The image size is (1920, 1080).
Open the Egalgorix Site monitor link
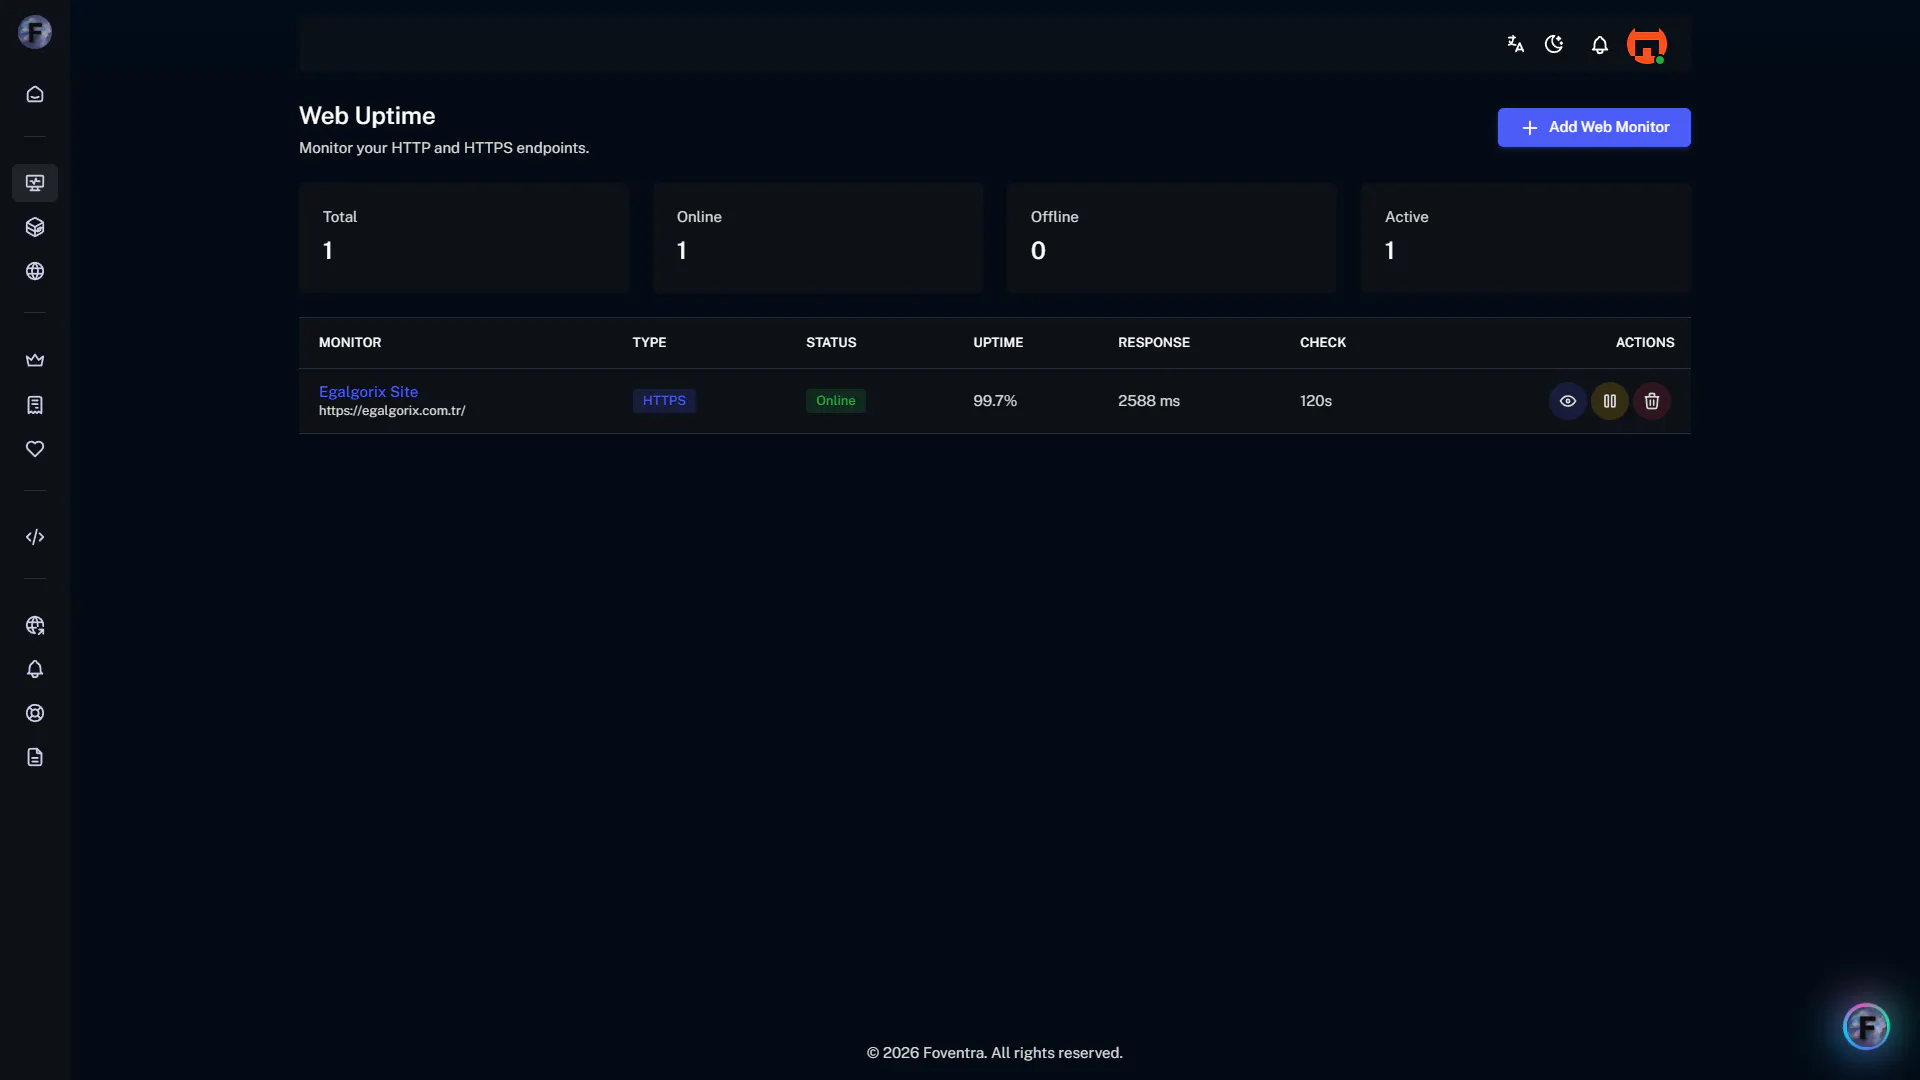coord(368,392)
